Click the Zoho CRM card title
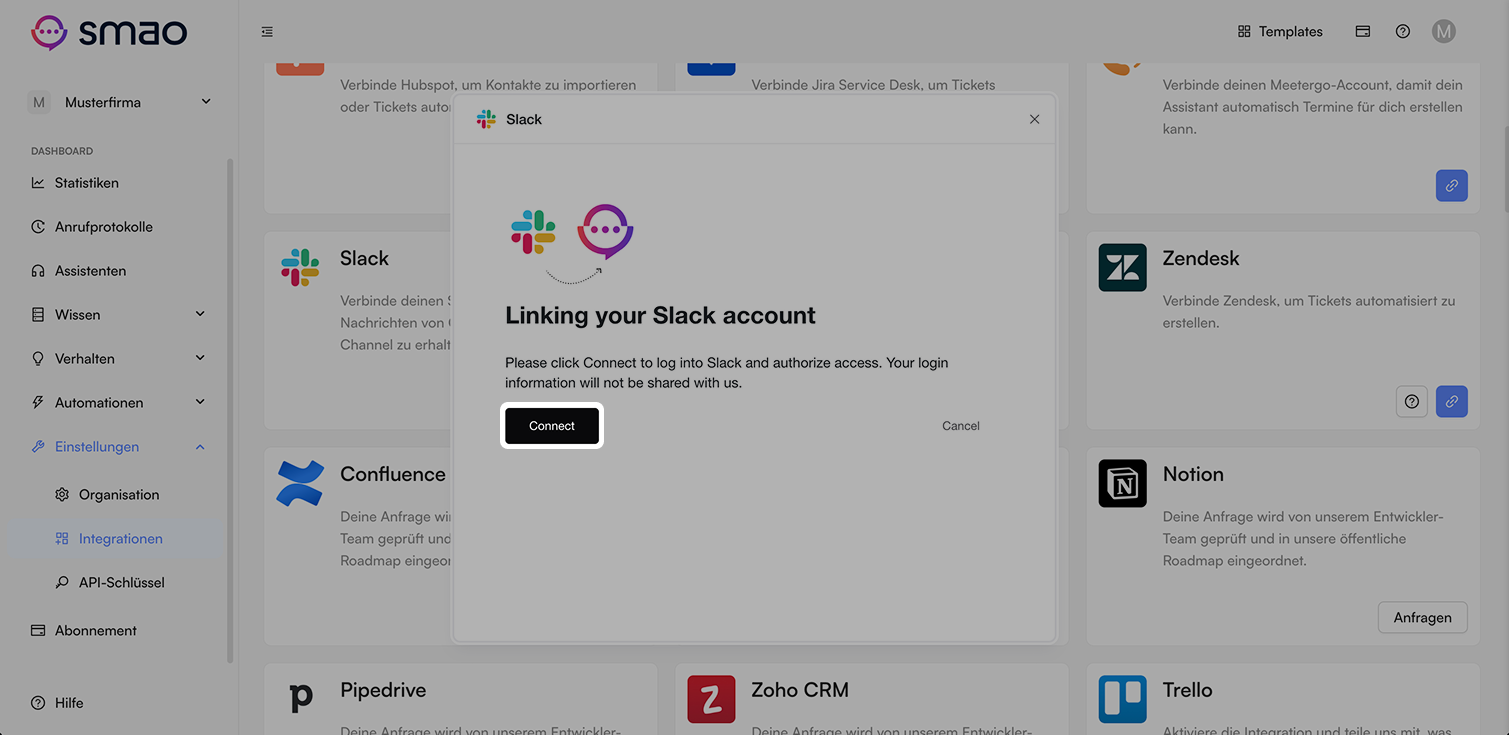The width and height of the screenshot is (1509, 735). pyautogui.click(x=800, y=690)
